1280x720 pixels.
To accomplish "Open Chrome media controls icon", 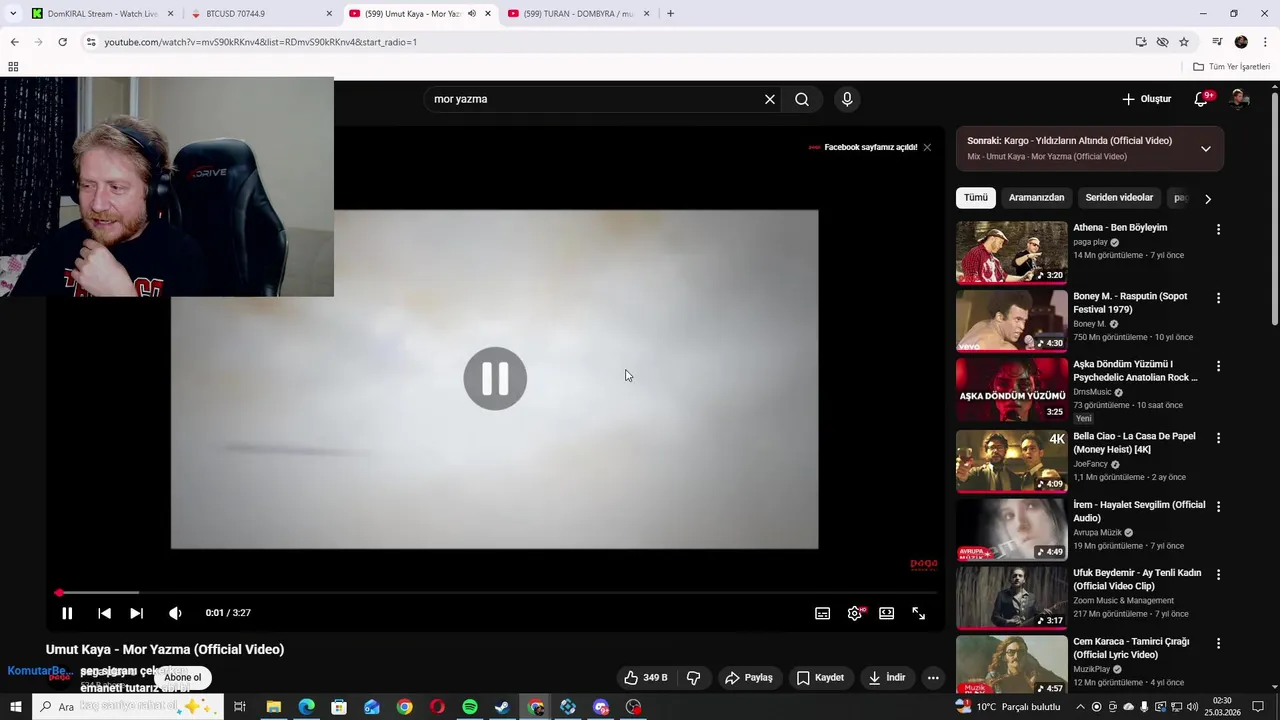I will click(x=1217, y=42).
